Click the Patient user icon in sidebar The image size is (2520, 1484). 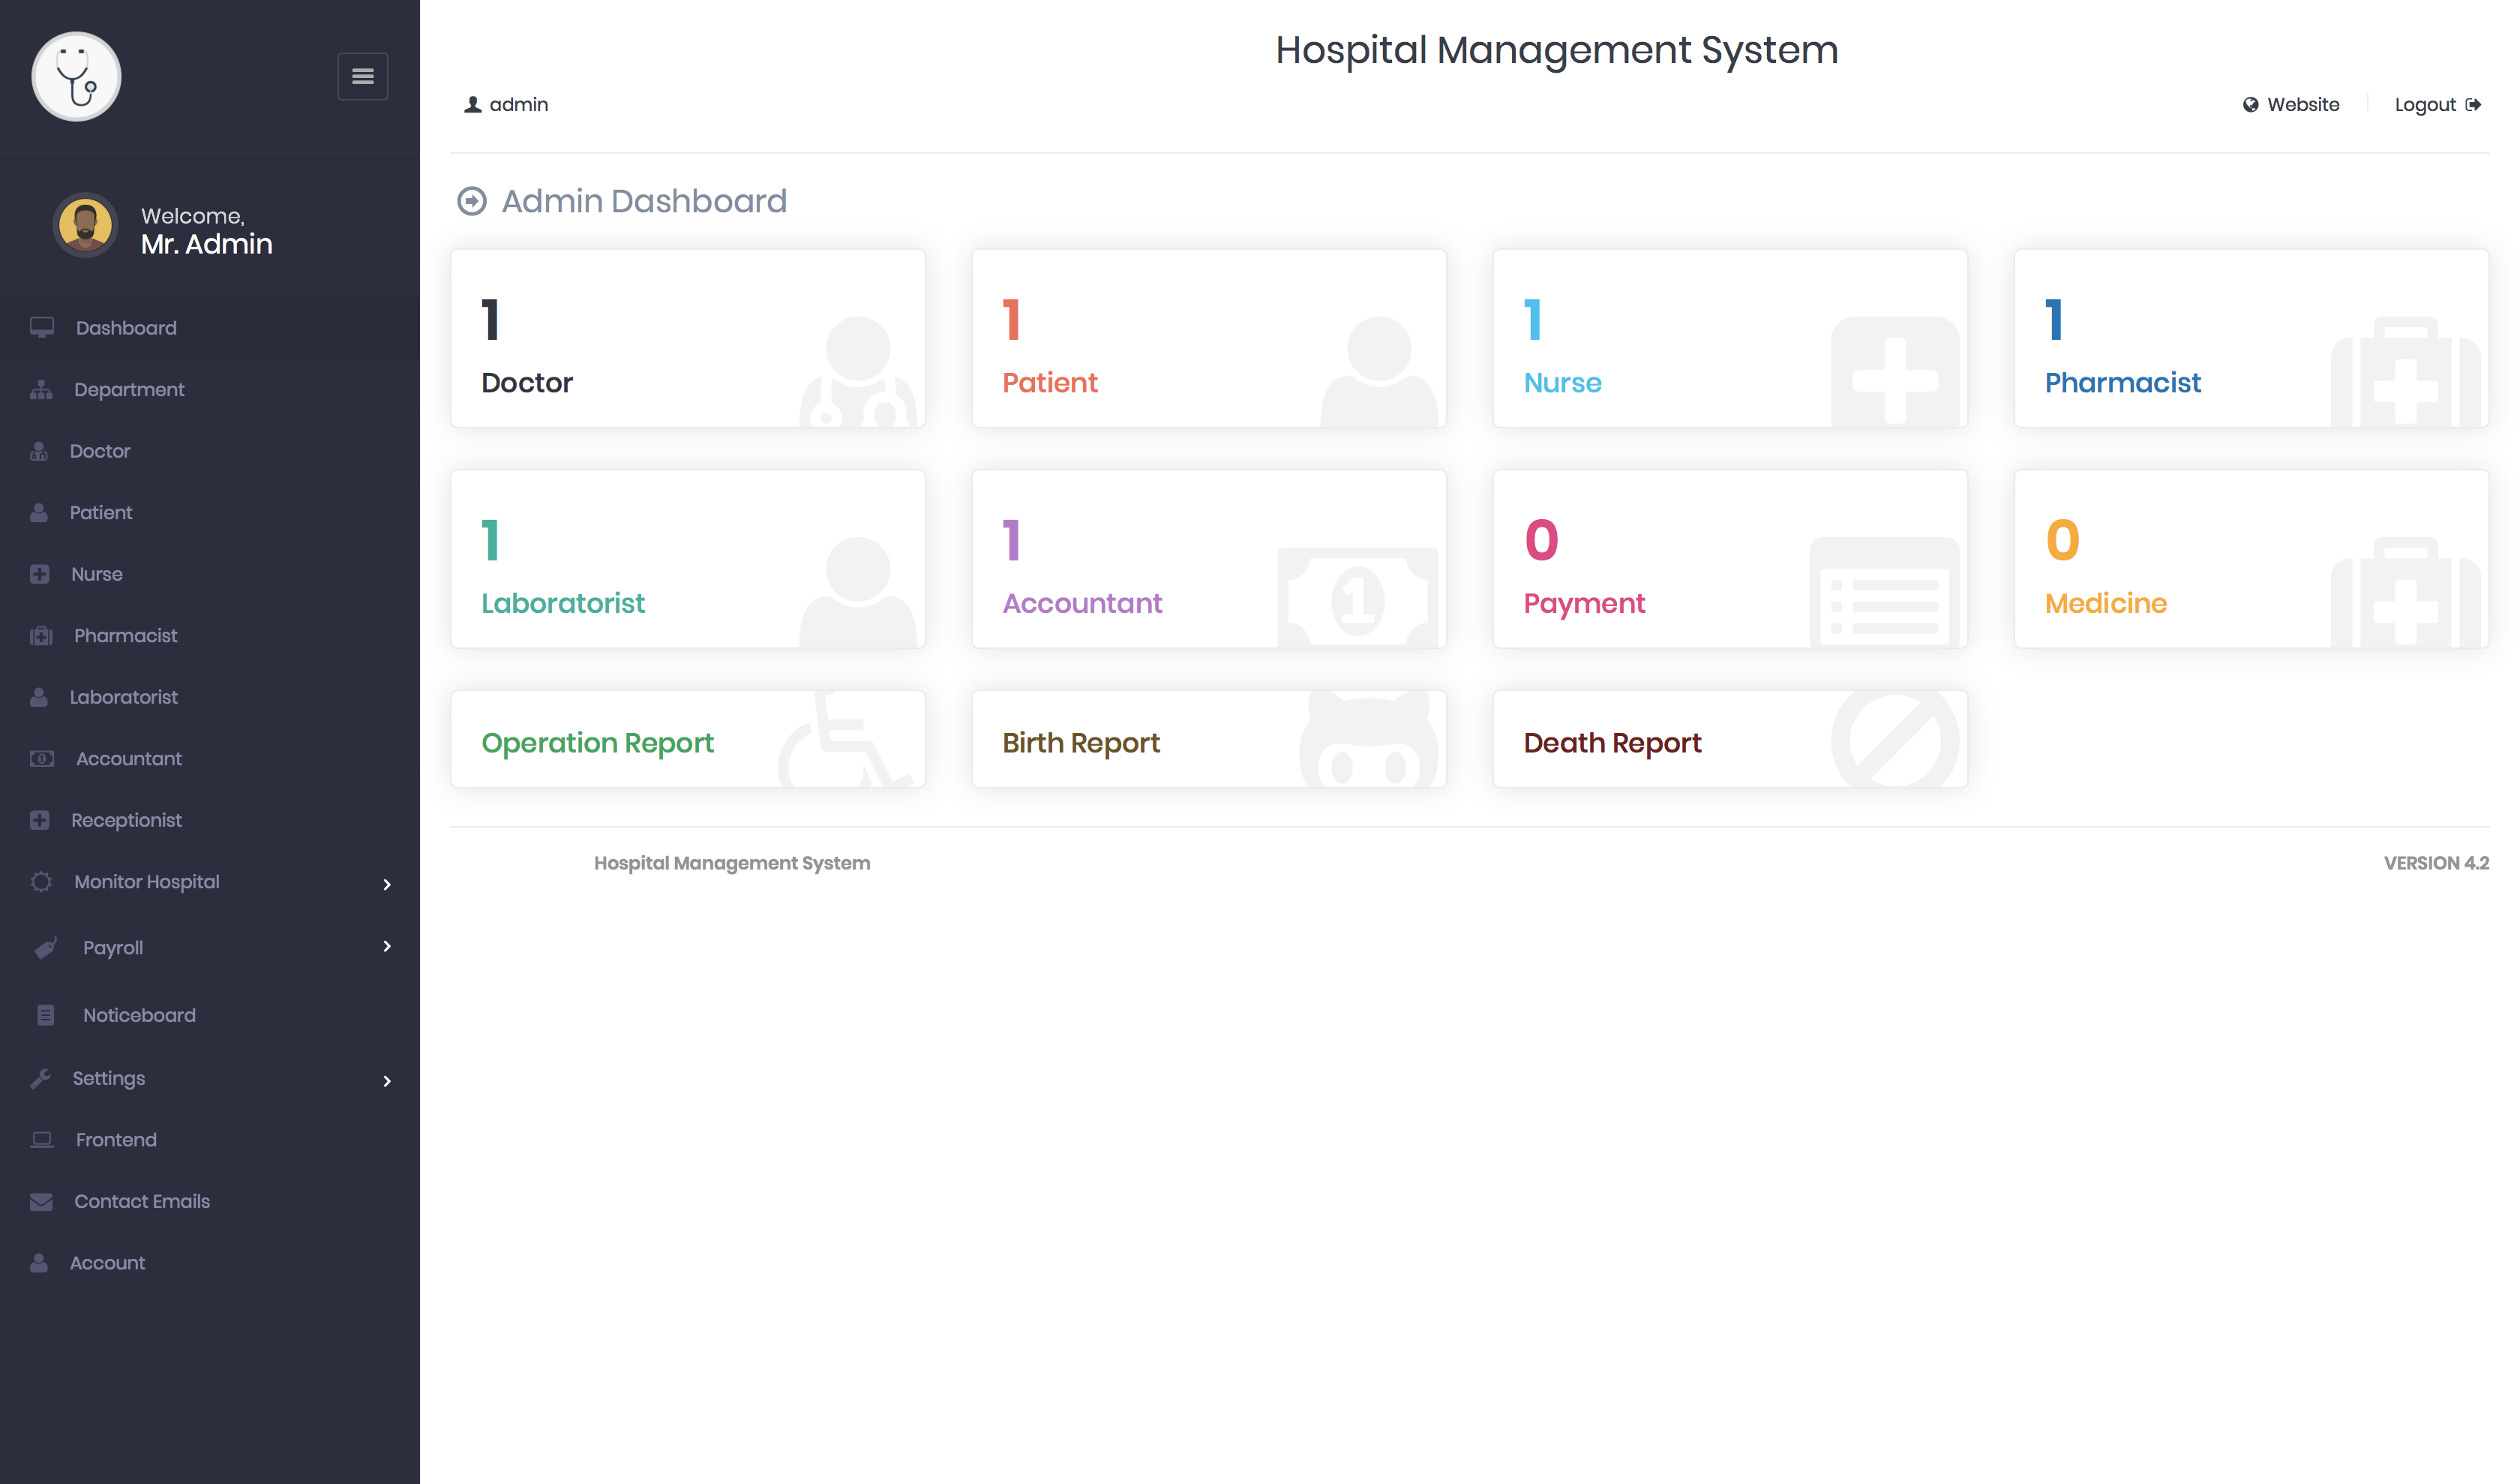pos(39,513)
